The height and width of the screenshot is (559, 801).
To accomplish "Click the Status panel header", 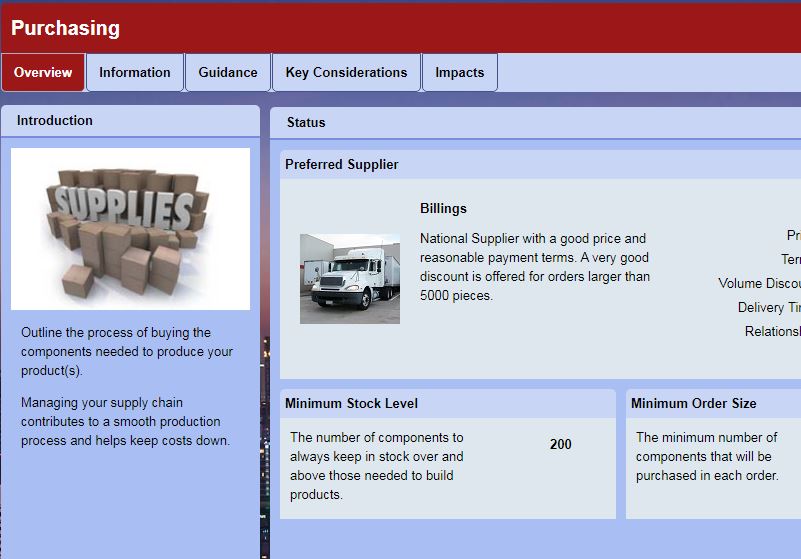I will pyautogui.click(x=535, y=123).
